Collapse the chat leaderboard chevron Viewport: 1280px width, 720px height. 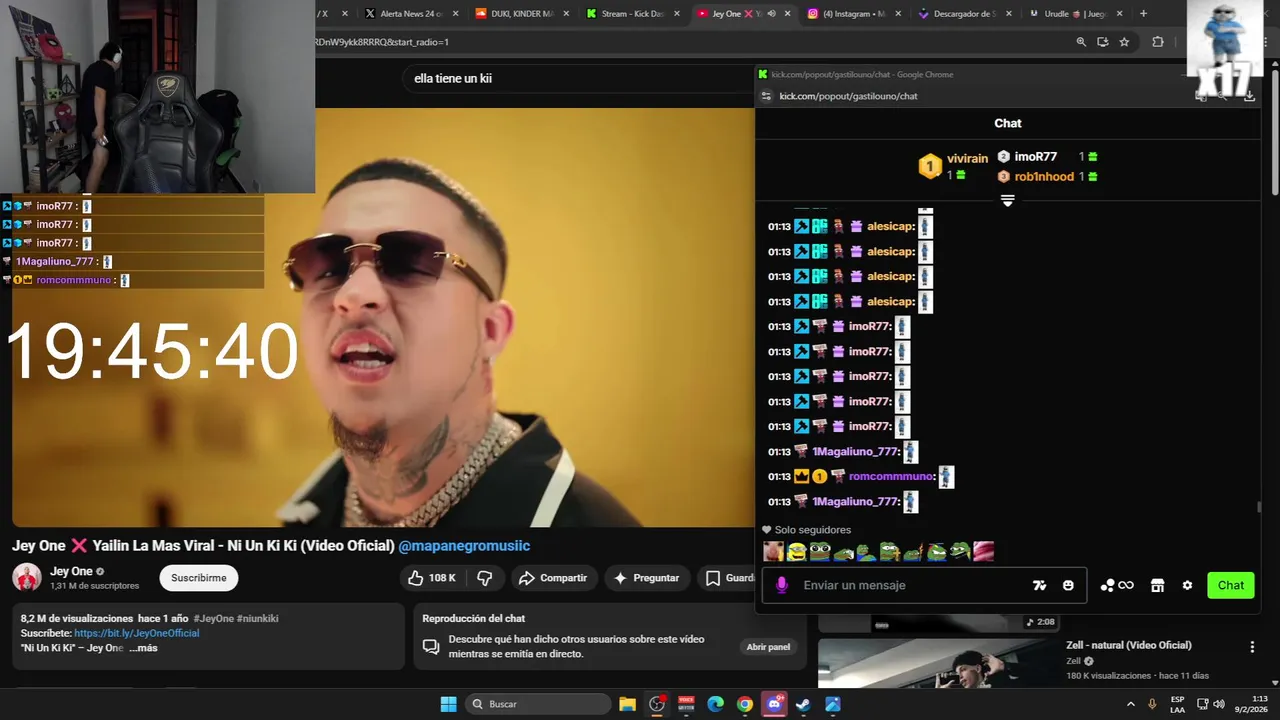[x=1007, y=200]
